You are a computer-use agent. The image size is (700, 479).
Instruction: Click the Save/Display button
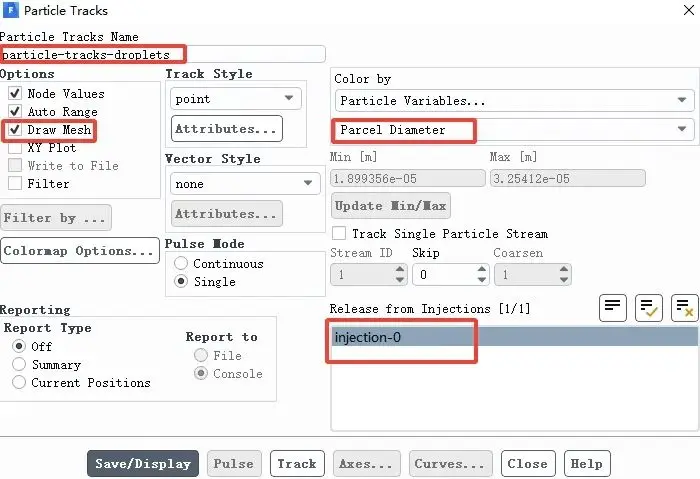pos(143,463)
